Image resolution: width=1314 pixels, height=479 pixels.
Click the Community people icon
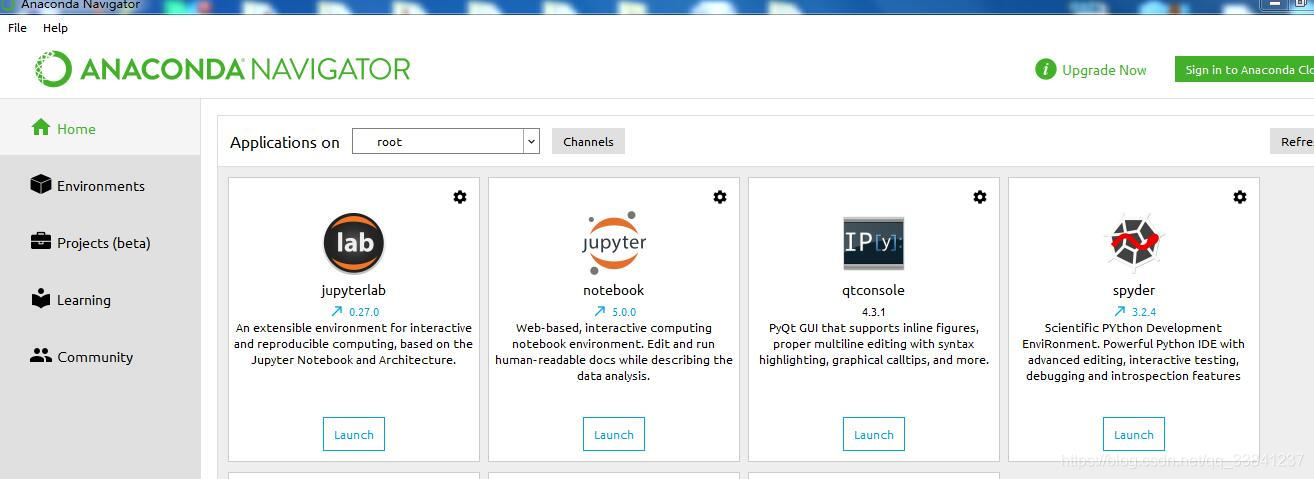pos(41,355)
